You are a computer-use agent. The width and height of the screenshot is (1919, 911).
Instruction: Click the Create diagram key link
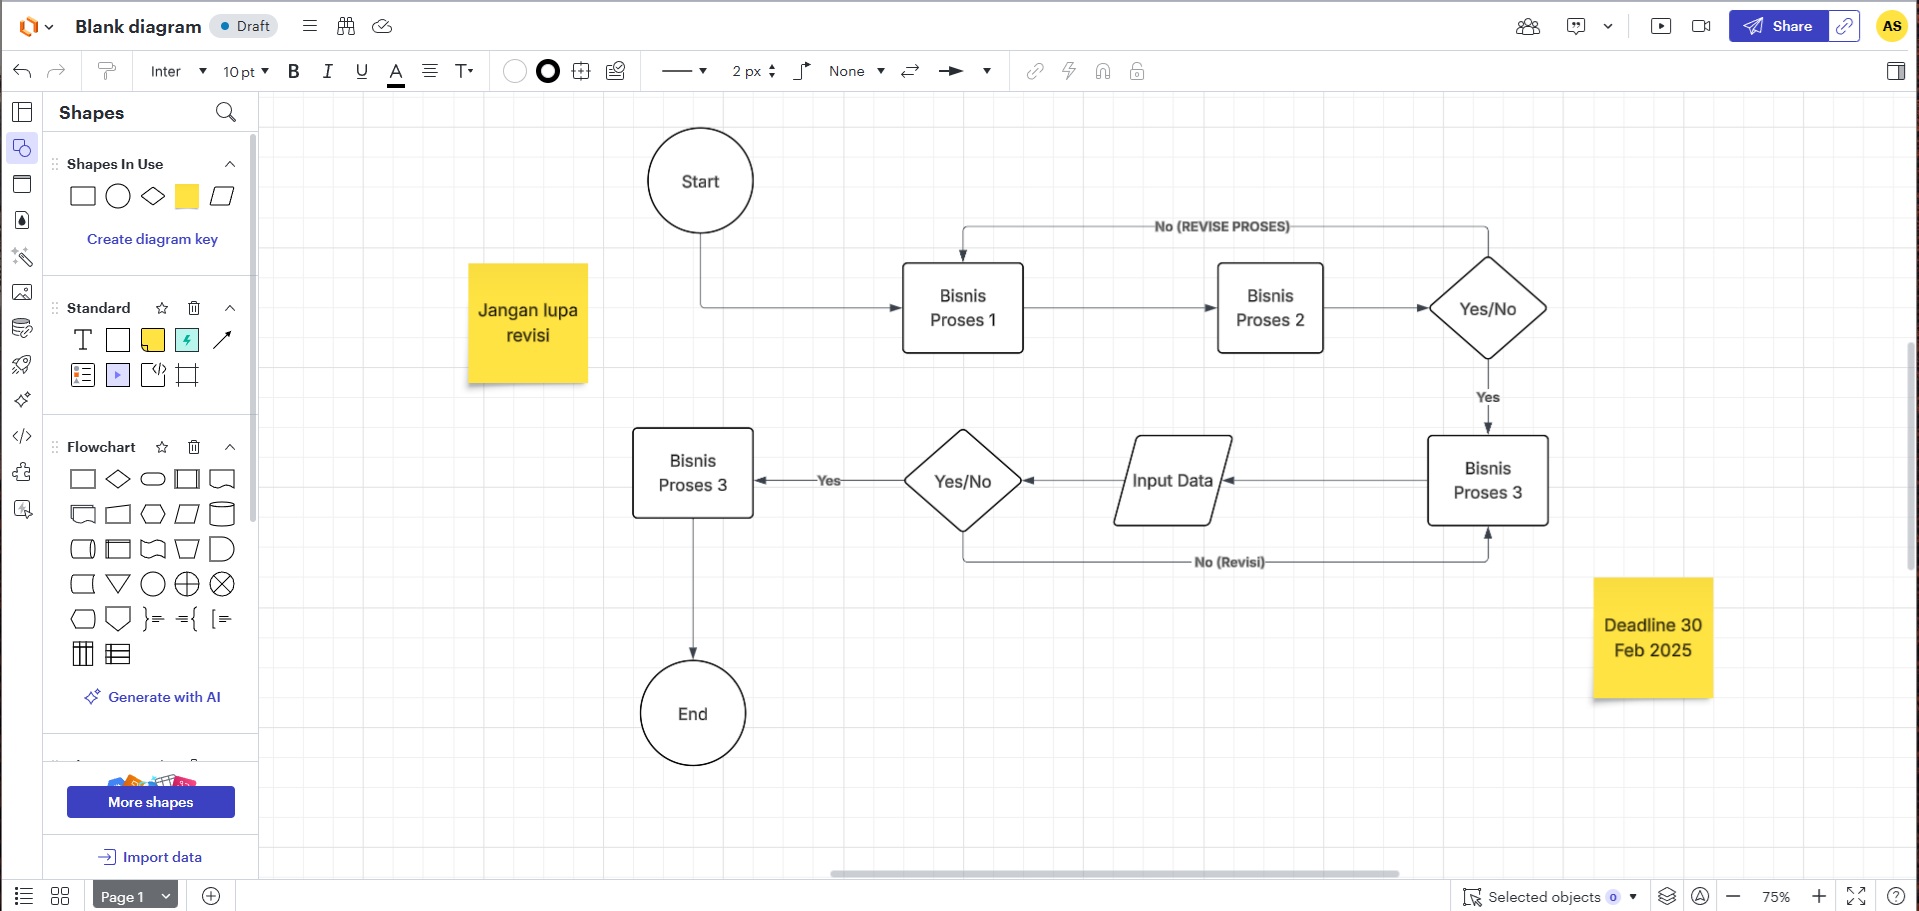click(x=152, y=239)
